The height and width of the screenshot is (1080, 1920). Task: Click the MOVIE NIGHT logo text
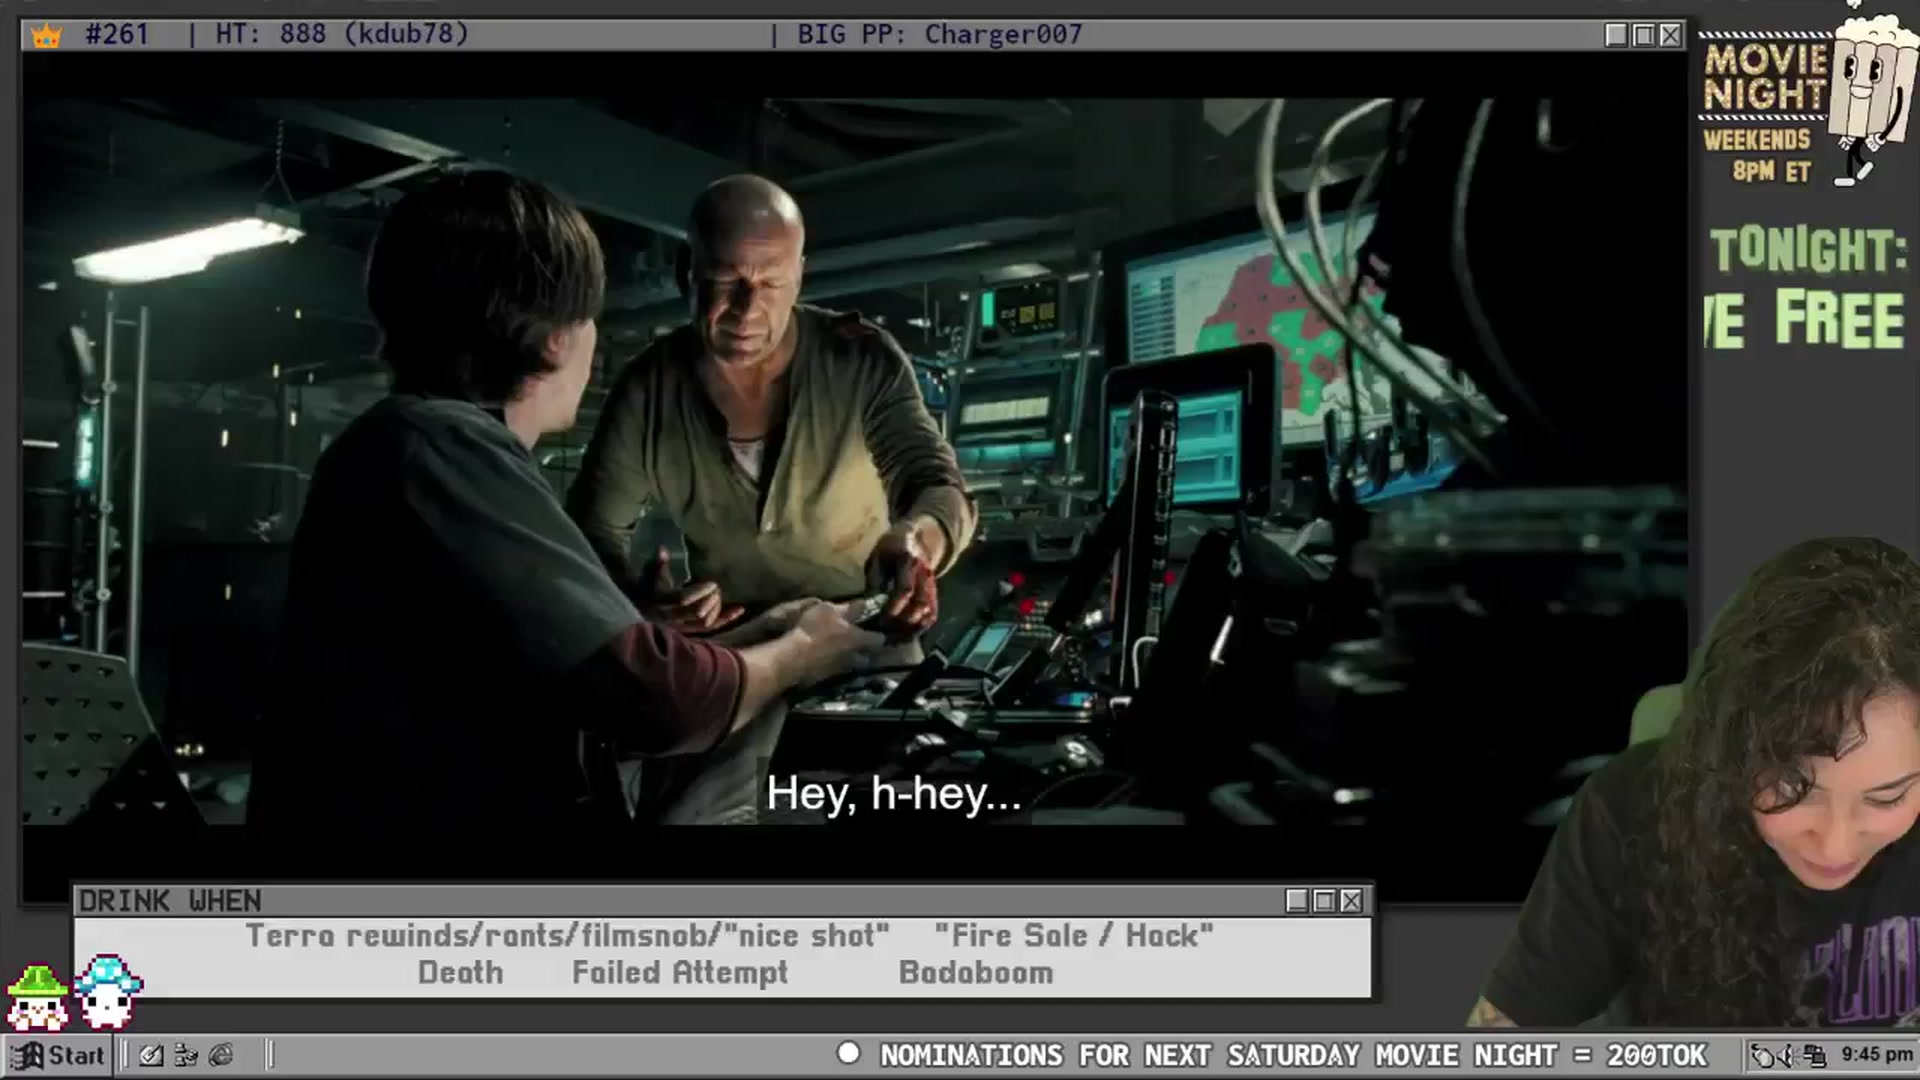pos(1765,77)
